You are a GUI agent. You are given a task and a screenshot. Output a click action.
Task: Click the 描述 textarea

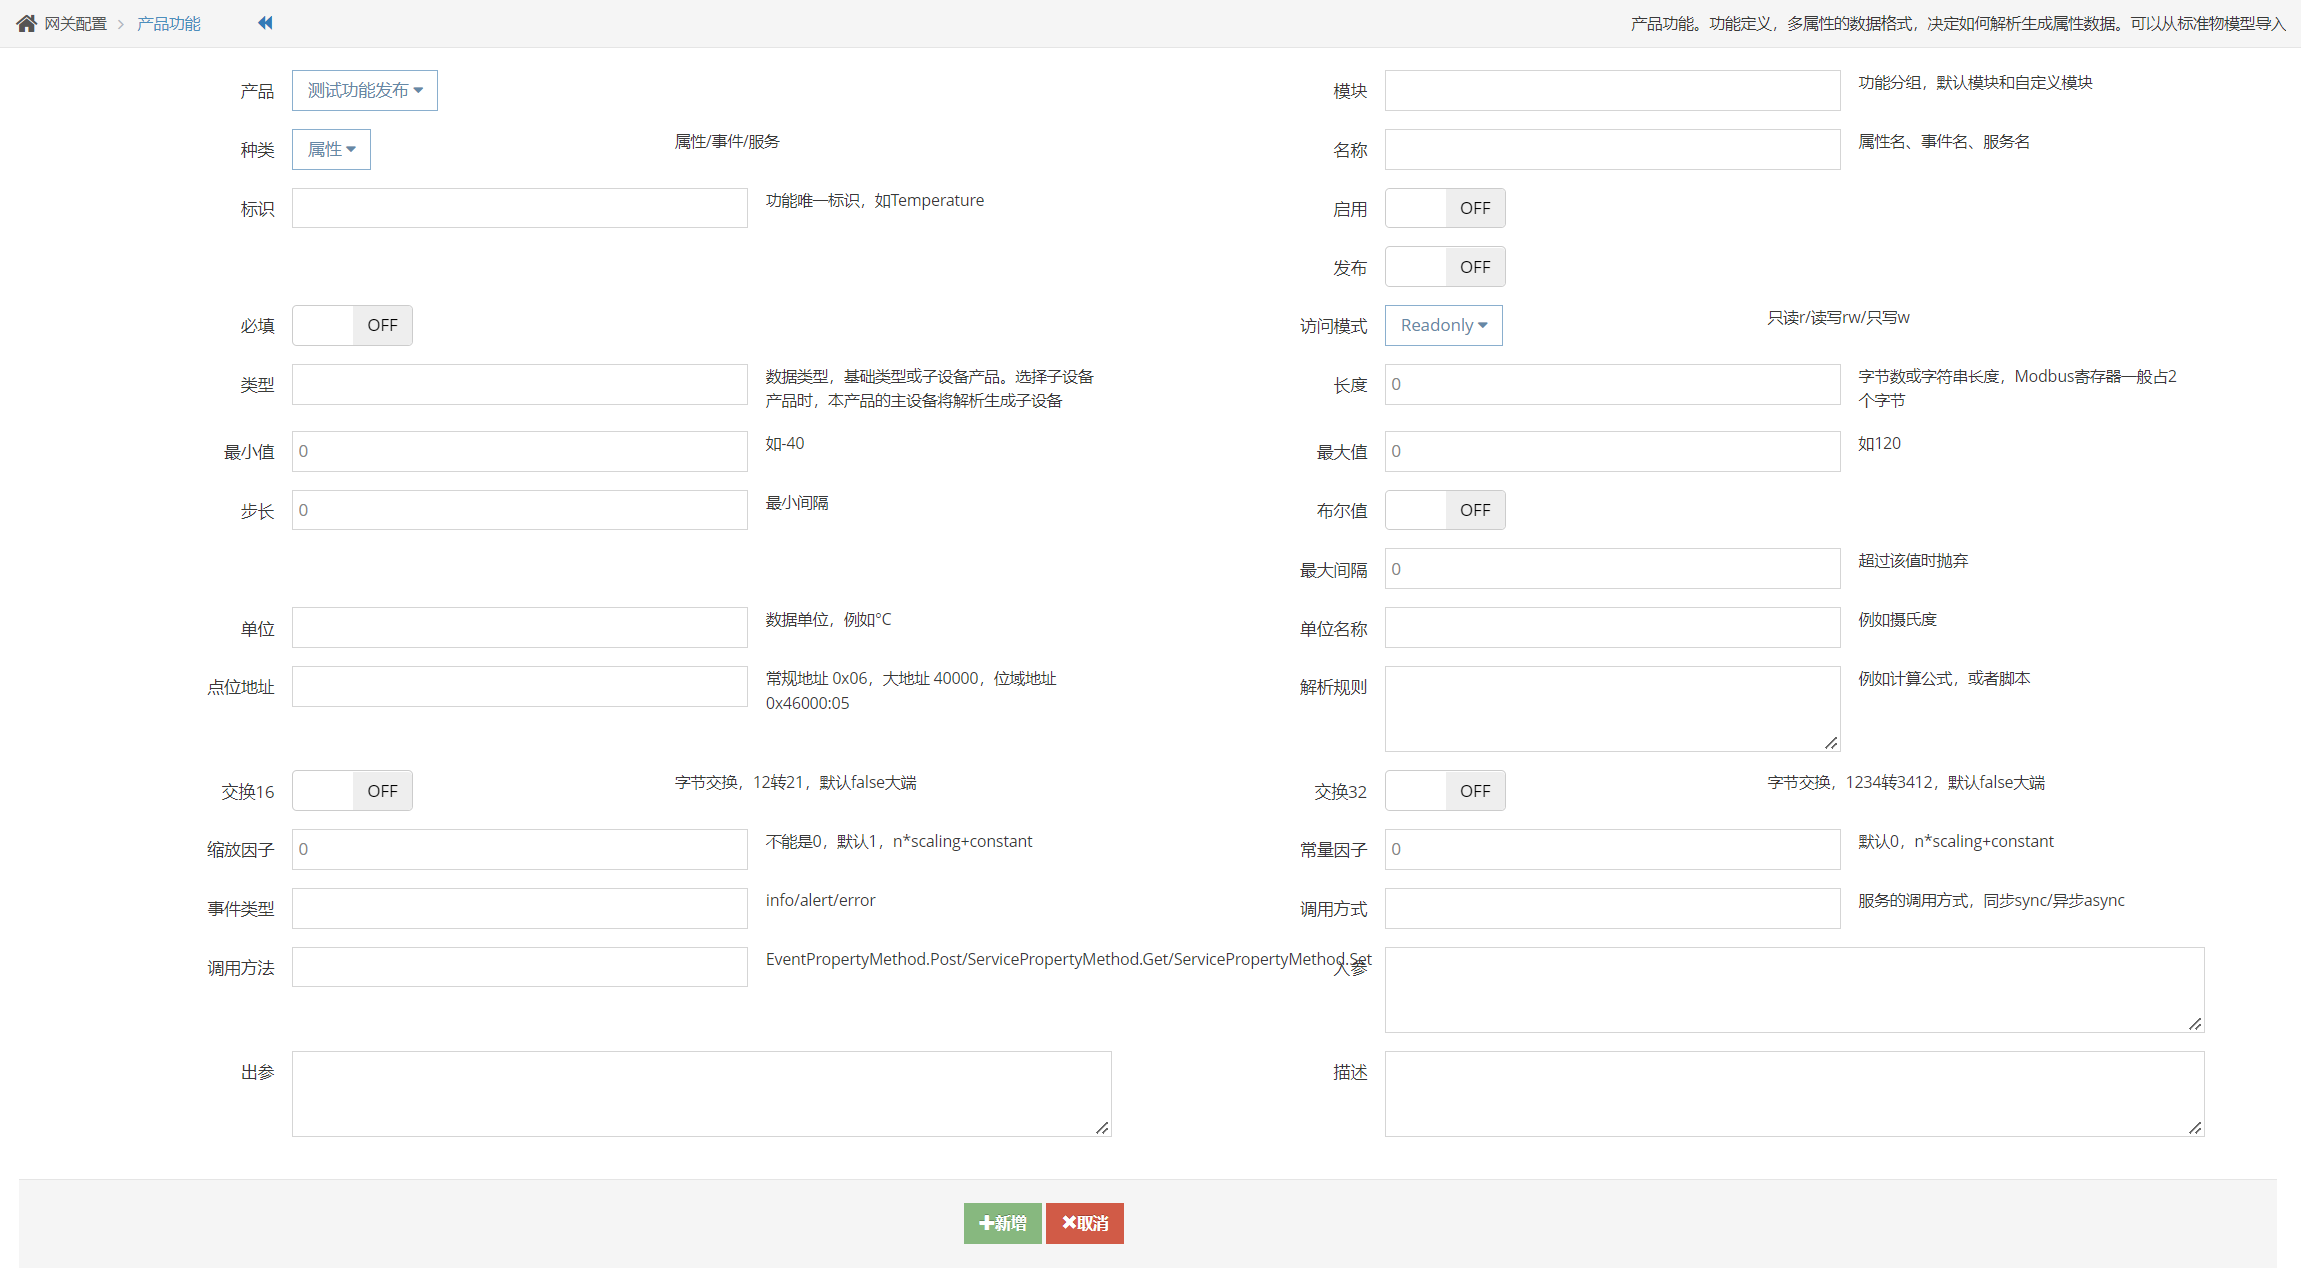pyautogui.click(x=1793, y=1093)
